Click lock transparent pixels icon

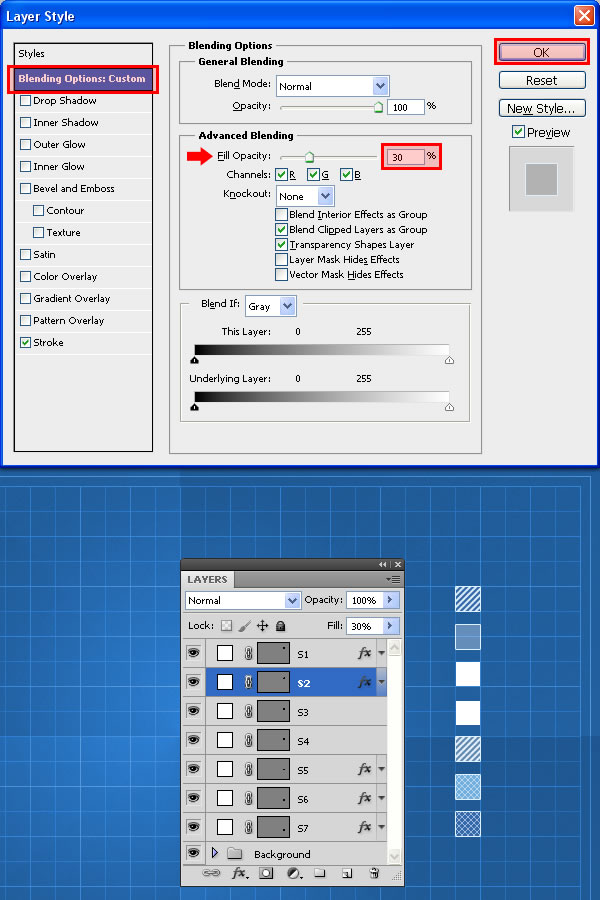[x=227, y=626]
